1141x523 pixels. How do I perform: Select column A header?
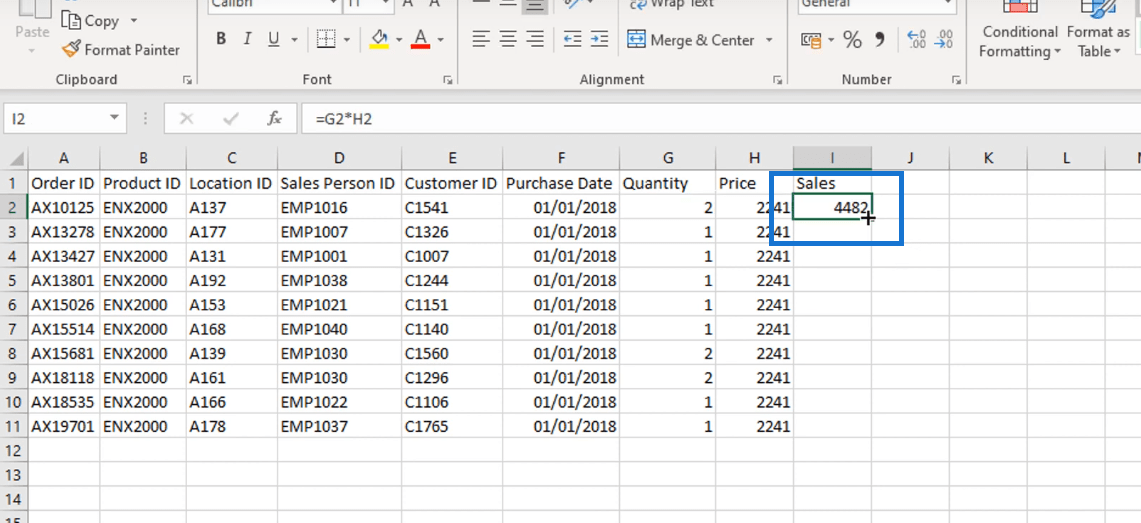click(x=64, y=158)
